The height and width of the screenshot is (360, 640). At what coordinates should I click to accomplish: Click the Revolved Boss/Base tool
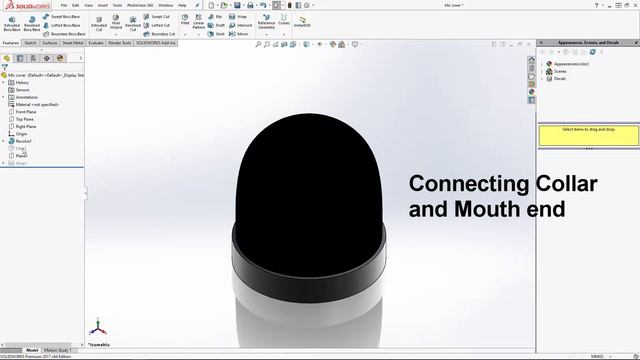pyautogui.click(x=32, y=24)
